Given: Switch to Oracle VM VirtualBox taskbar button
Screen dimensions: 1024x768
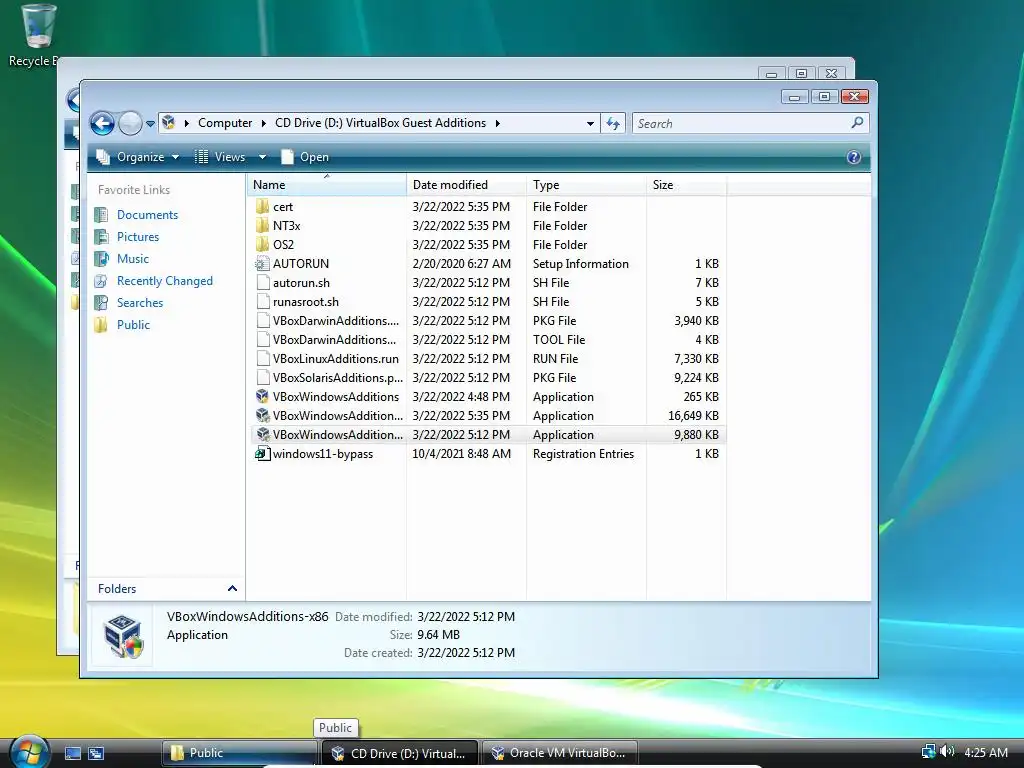Looking at the screenshot, I should point(559,753).
